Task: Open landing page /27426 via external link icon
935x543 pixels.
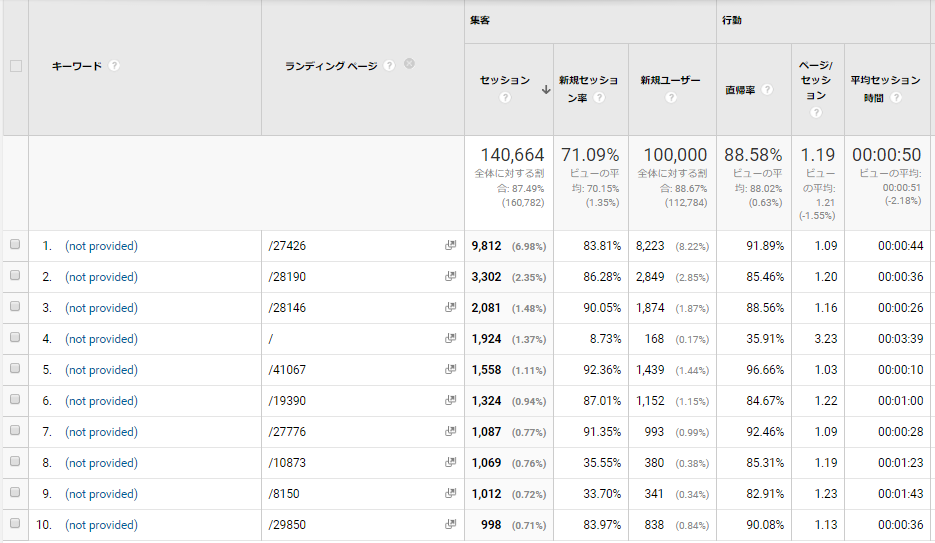Action: 450,246
